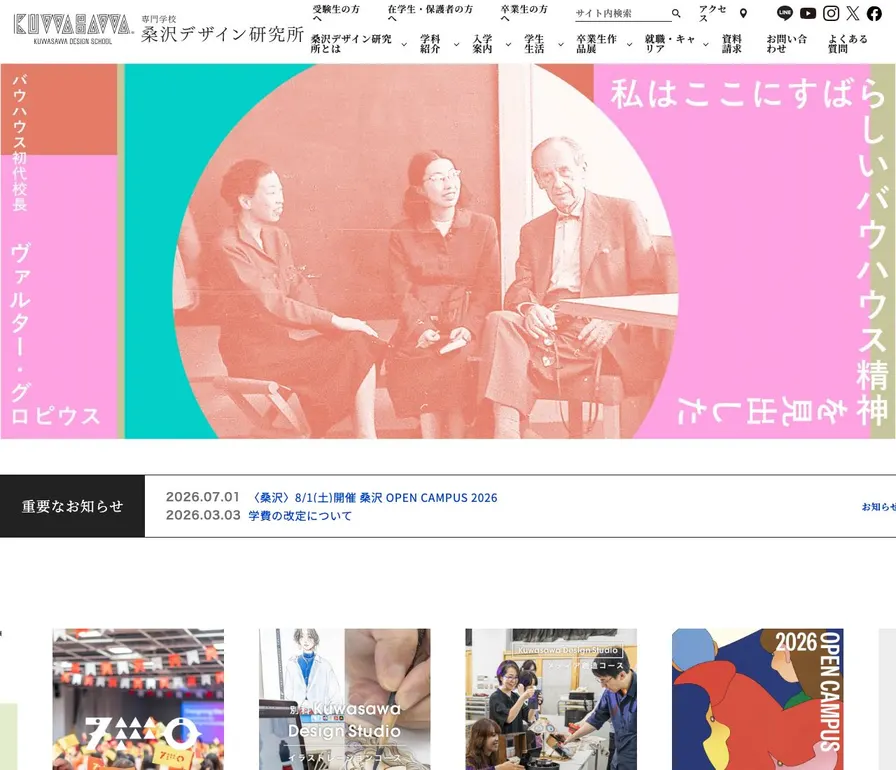The width and height of the screenshot is (896, 770).
Task: Open the 学科紹介 menu item
Action: click(x=430, y=44)
